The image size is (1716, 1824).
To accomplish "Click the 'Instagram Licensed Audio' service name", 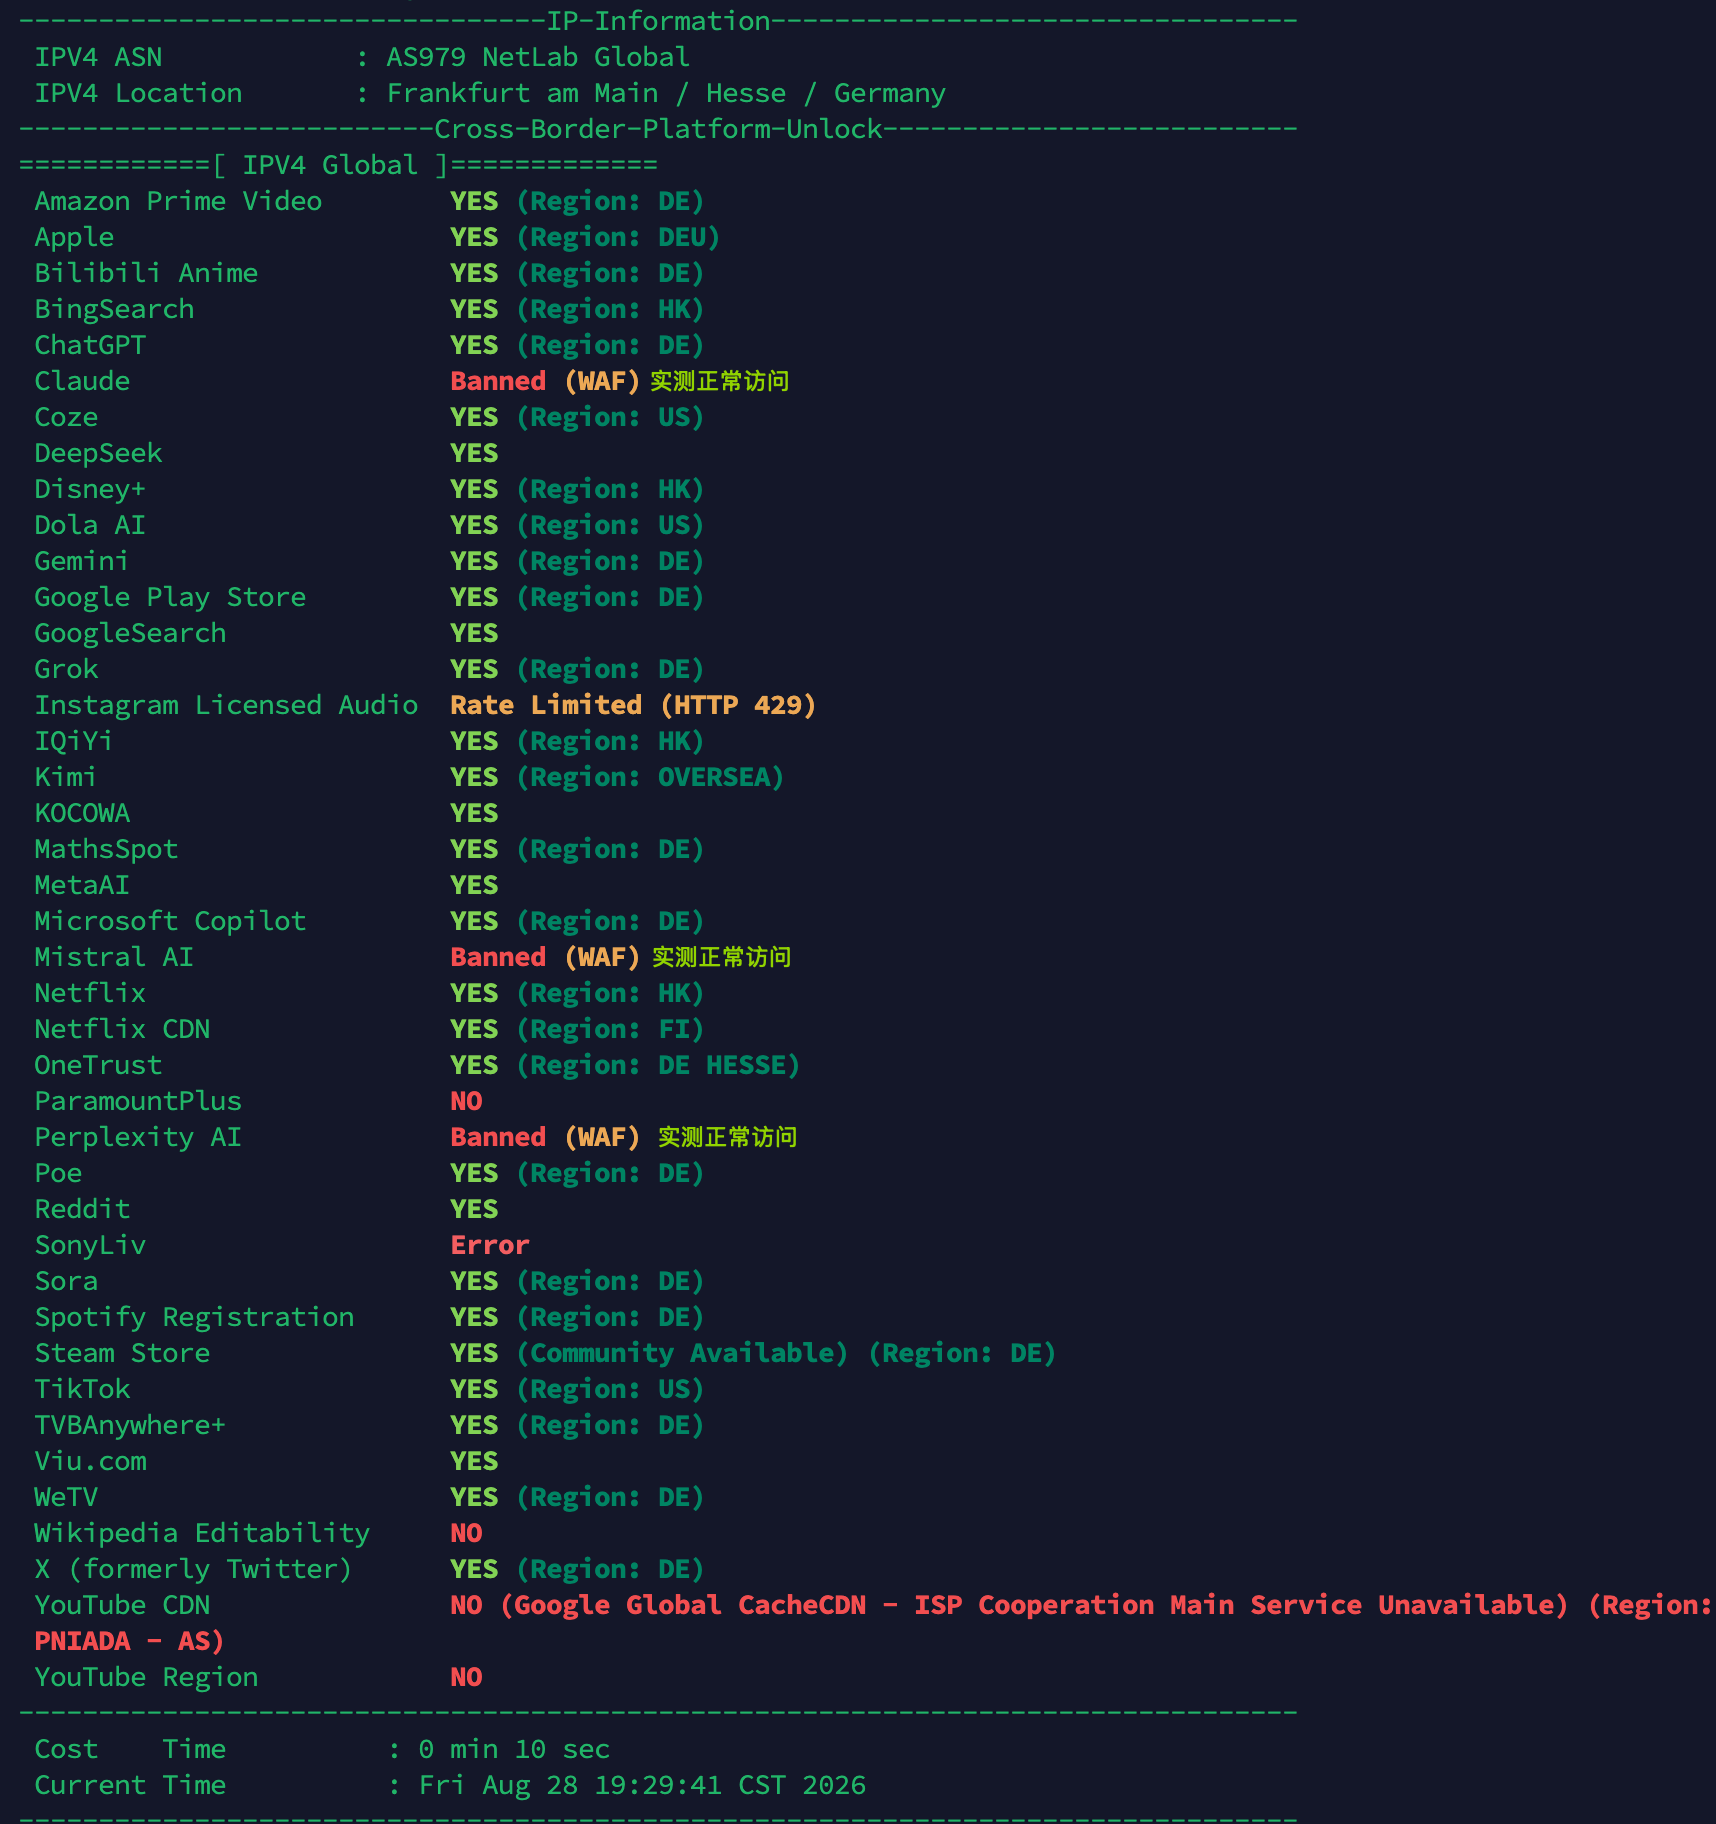I will pos(226,705).
